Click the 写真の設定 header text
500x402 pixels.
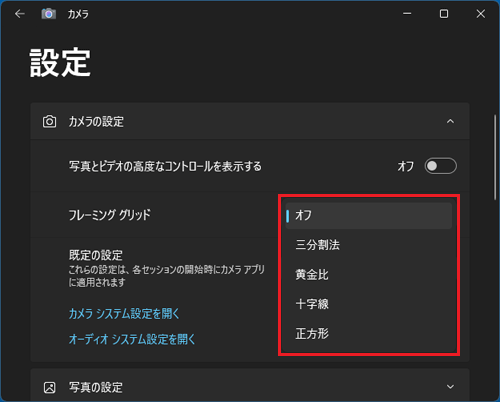pos(96,387)
